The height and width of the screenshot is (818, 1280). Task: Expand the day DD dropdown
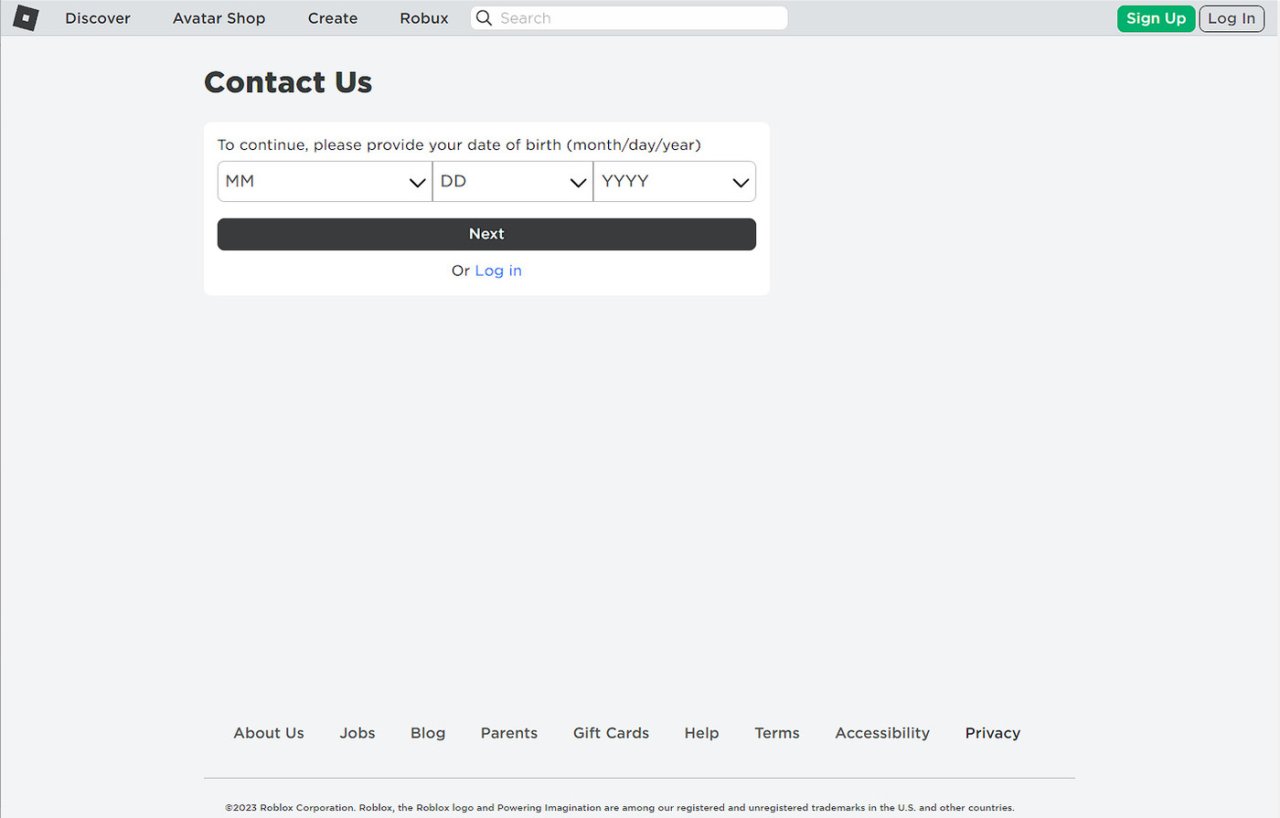(512, 182)
